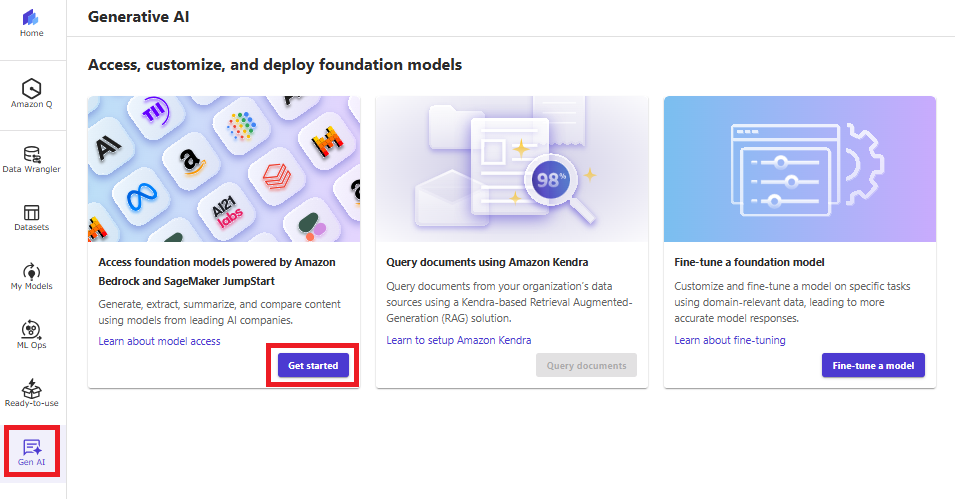The width and height of the screenshot is (955, 499).
Task: Click heading Access, customize, and deploy foundation models
Action: pos(275,65)
